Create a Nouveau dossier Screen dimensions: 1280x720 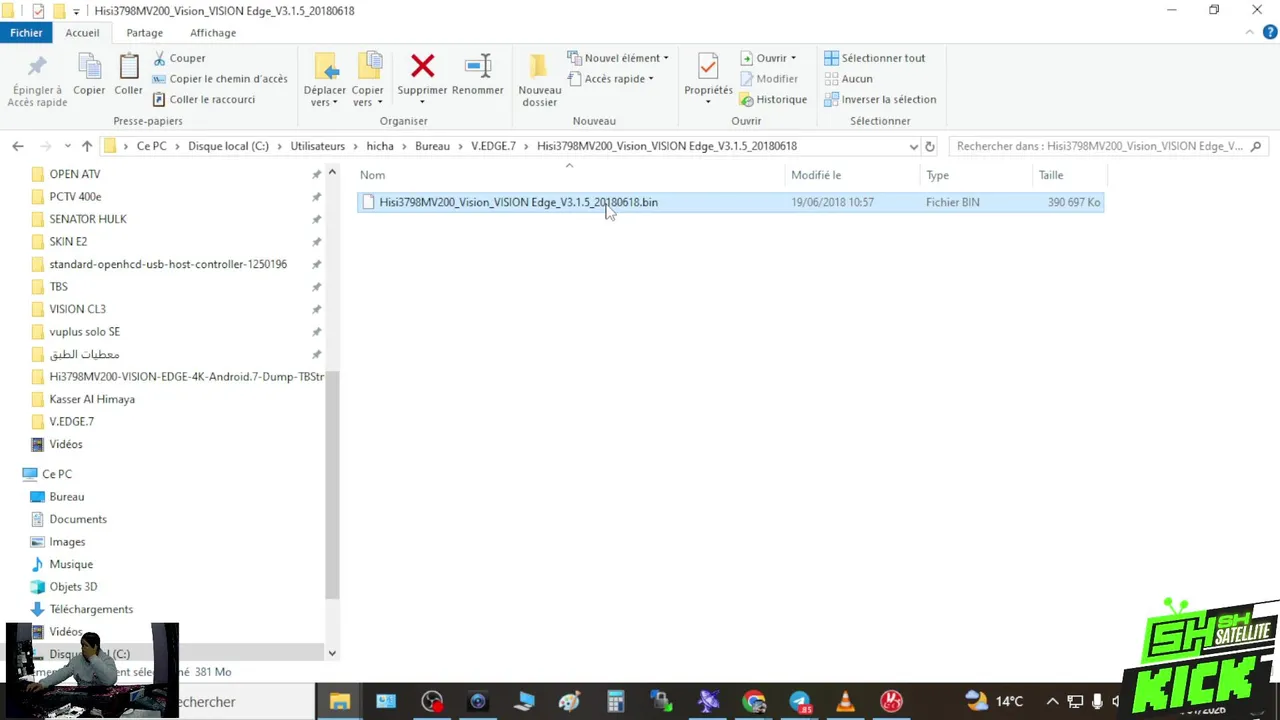(539, 79)
